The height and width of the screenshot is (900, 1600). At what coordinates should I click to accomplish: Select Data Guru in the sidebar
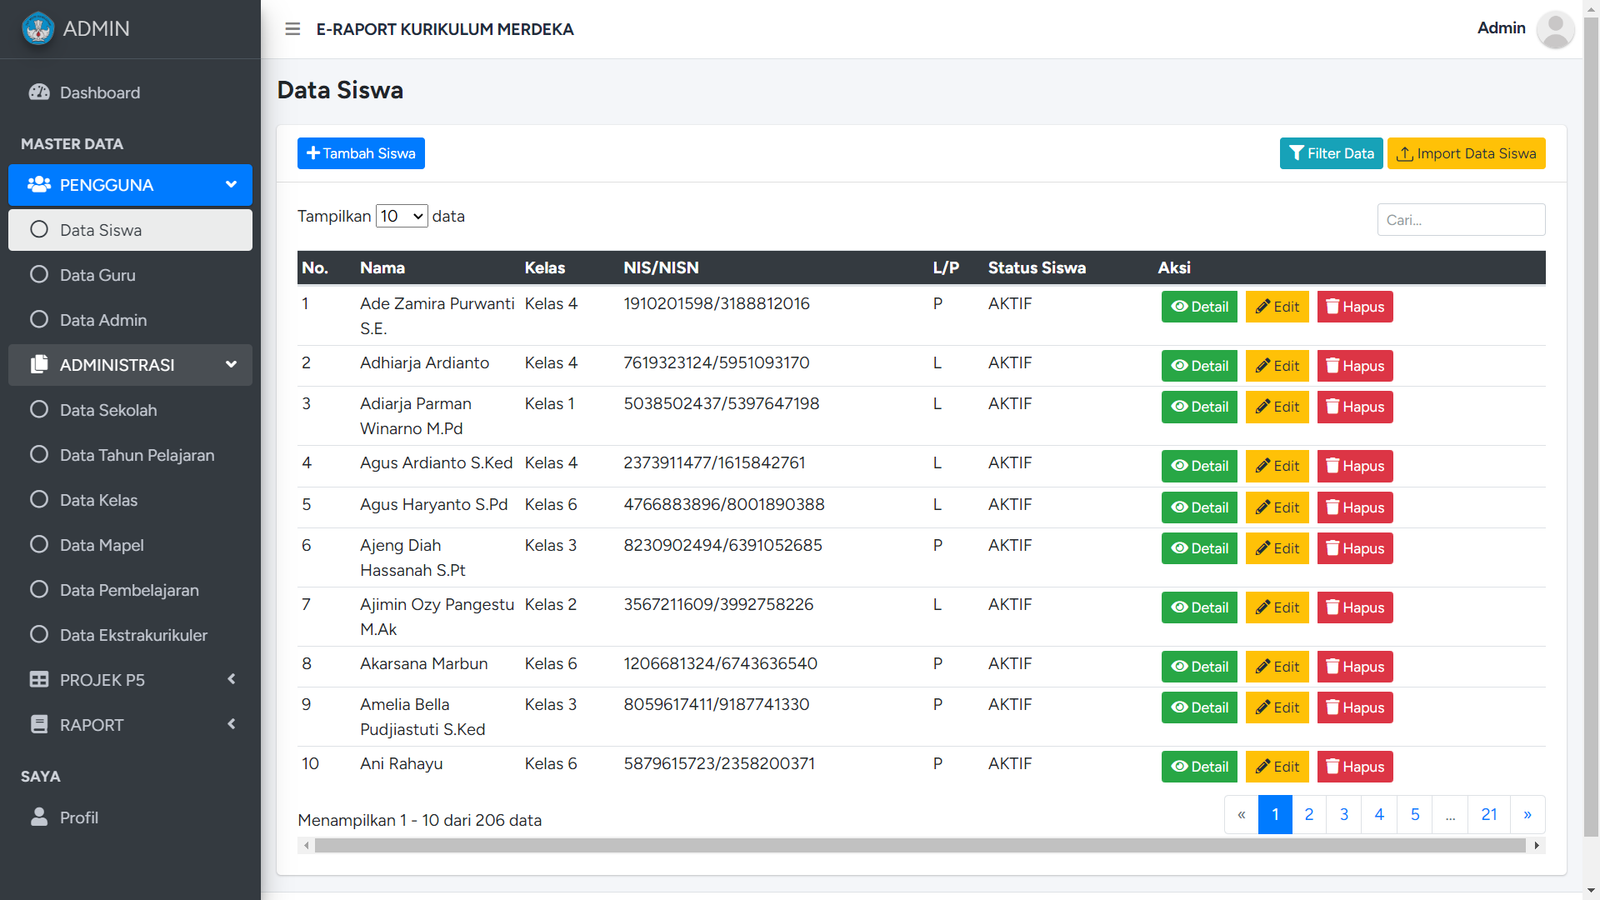tap(97, 275)
